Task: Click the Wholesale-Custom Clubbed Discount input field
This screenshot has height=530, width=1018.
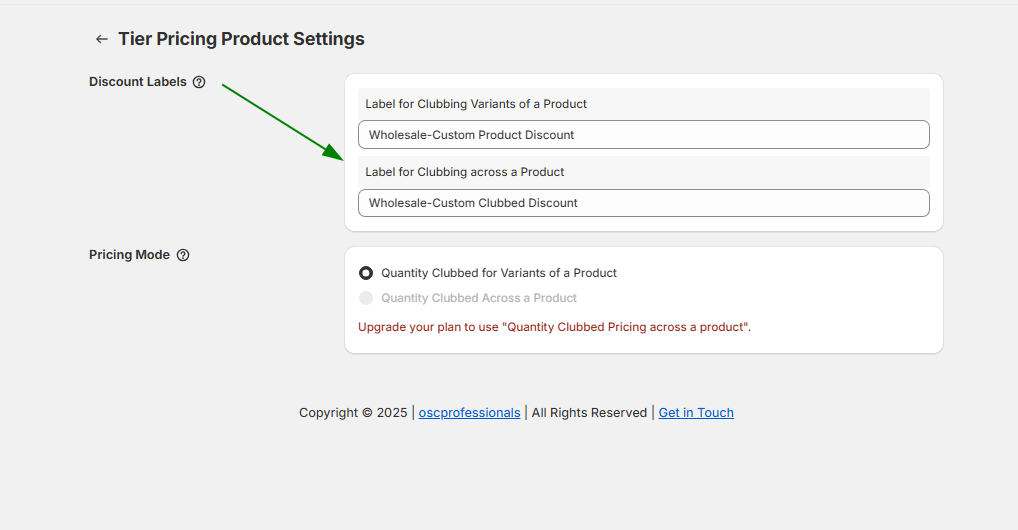Action: point(643,203)
